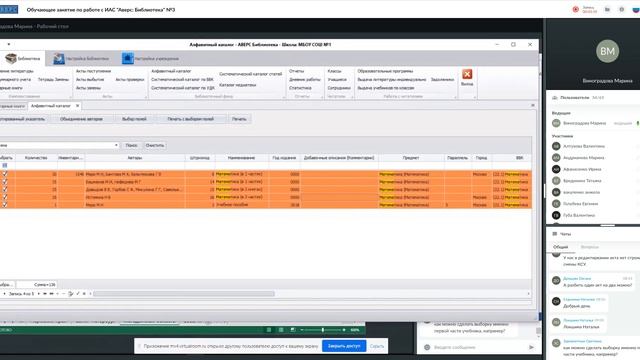Sort by the Штрихкод column header
The width and height of the screenshot is (640, 360).
point(200,158)
